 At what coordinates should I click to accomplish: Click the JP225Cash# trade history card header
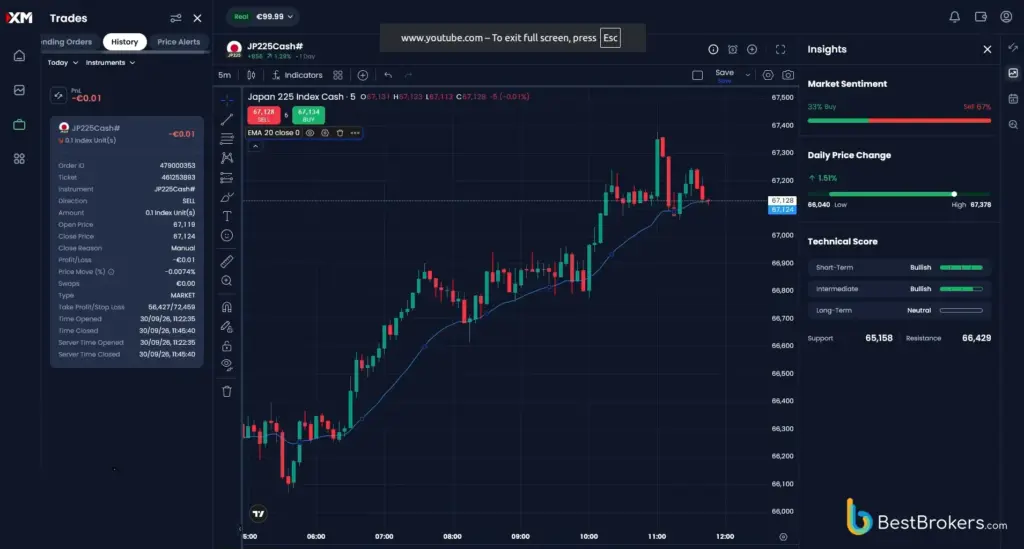(127, 133)
